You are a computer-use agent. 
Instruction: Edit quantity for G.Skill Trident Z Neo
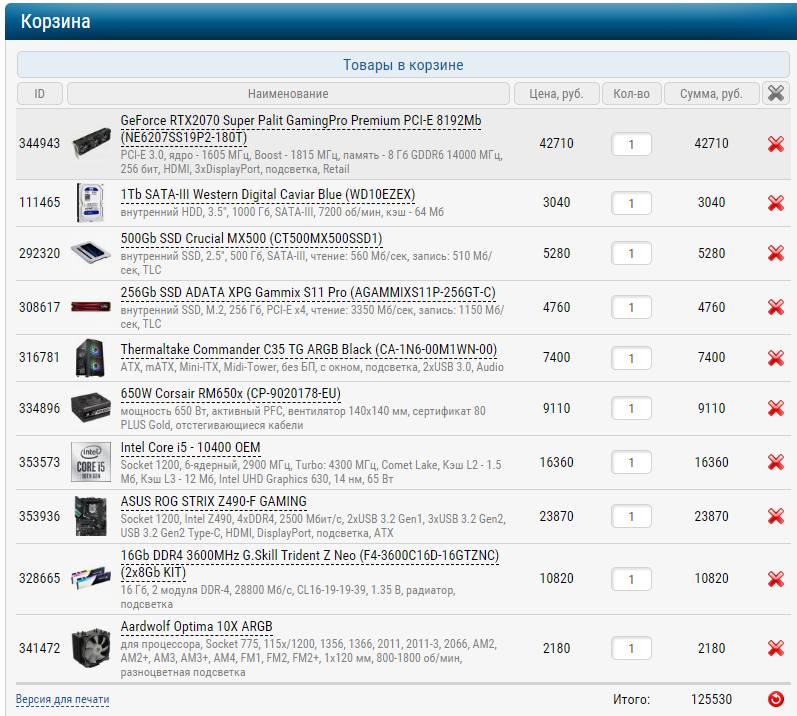click(631, 579)
